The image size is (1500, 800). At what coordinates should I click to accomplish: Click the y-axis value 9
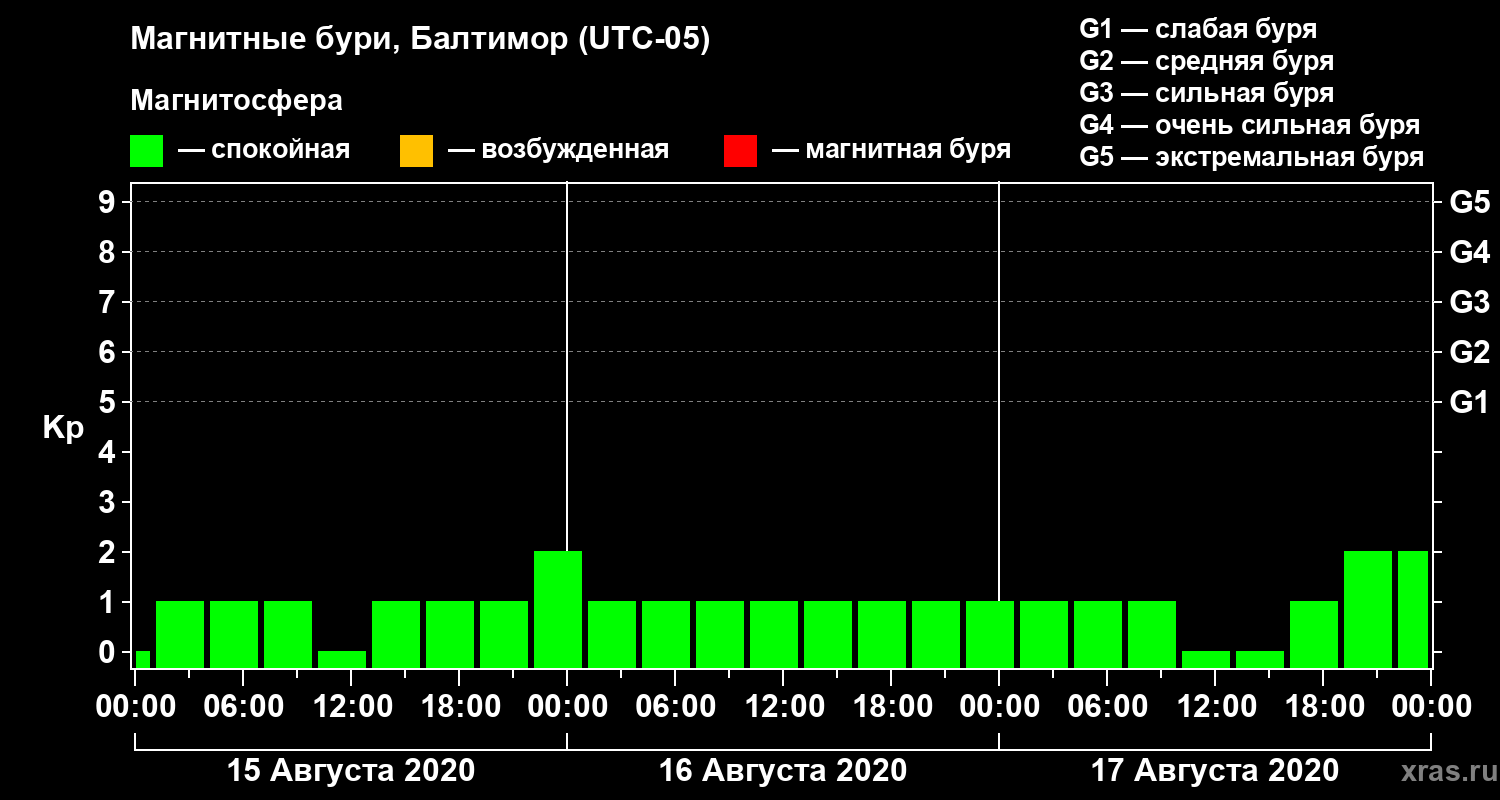pyautogui.click(x=109, y=202)
